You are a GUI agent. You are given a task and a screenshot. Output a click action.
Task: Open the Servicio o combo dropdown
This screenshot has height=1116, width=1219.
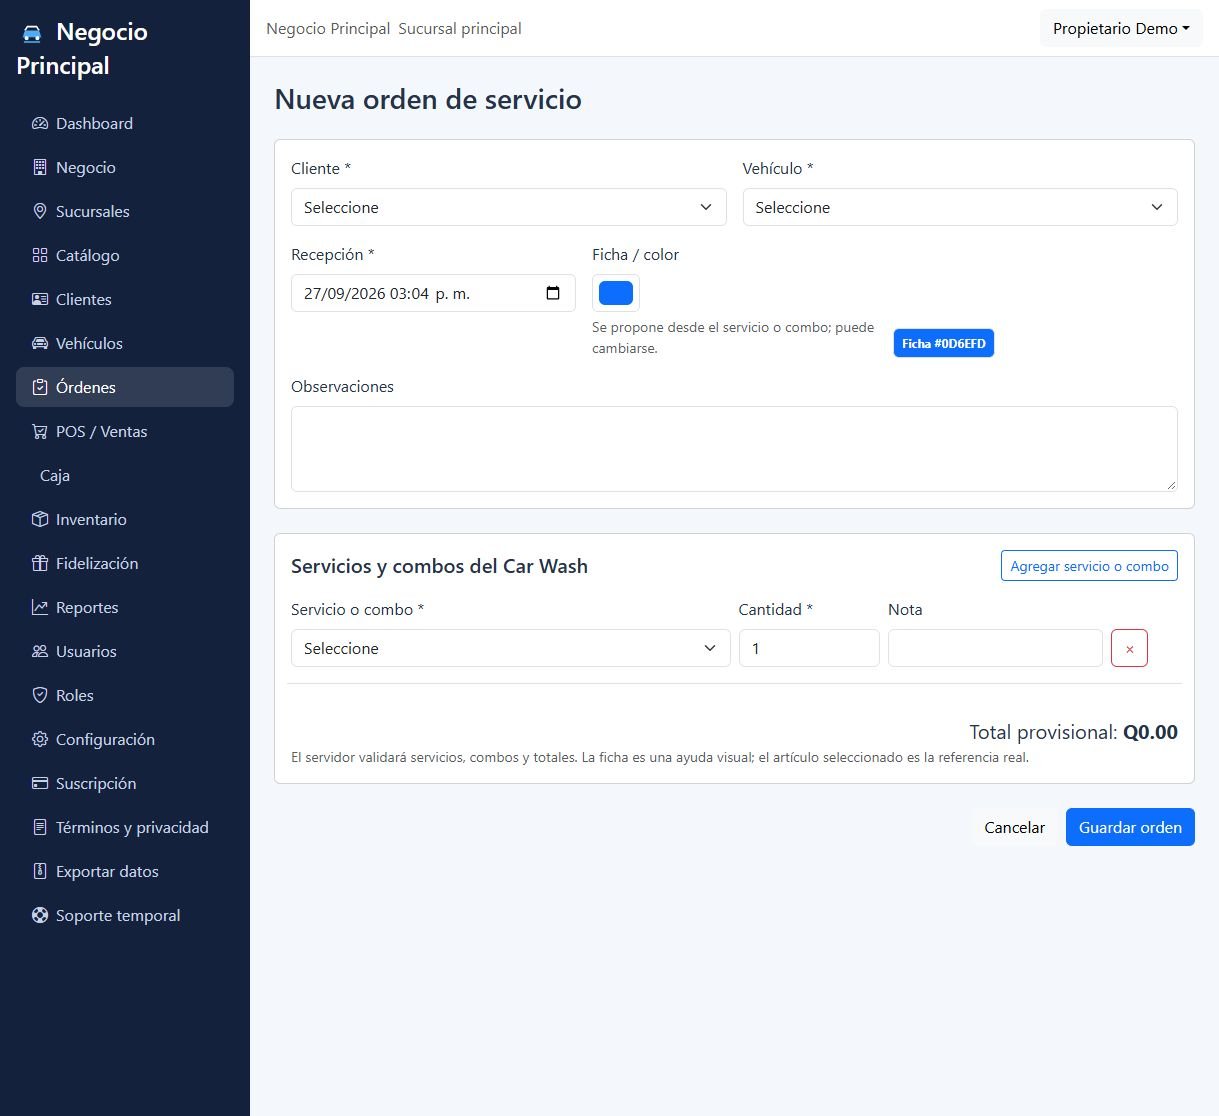coord(510,648)
